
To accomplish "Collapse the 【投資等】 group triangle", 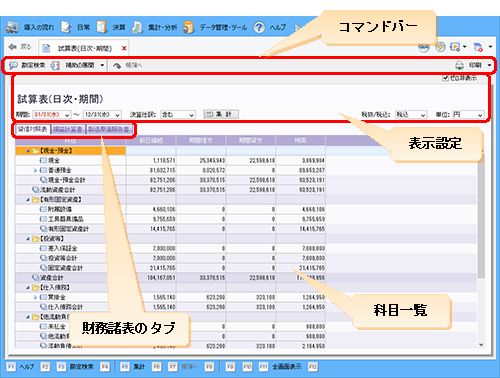I will click(28, 239).
